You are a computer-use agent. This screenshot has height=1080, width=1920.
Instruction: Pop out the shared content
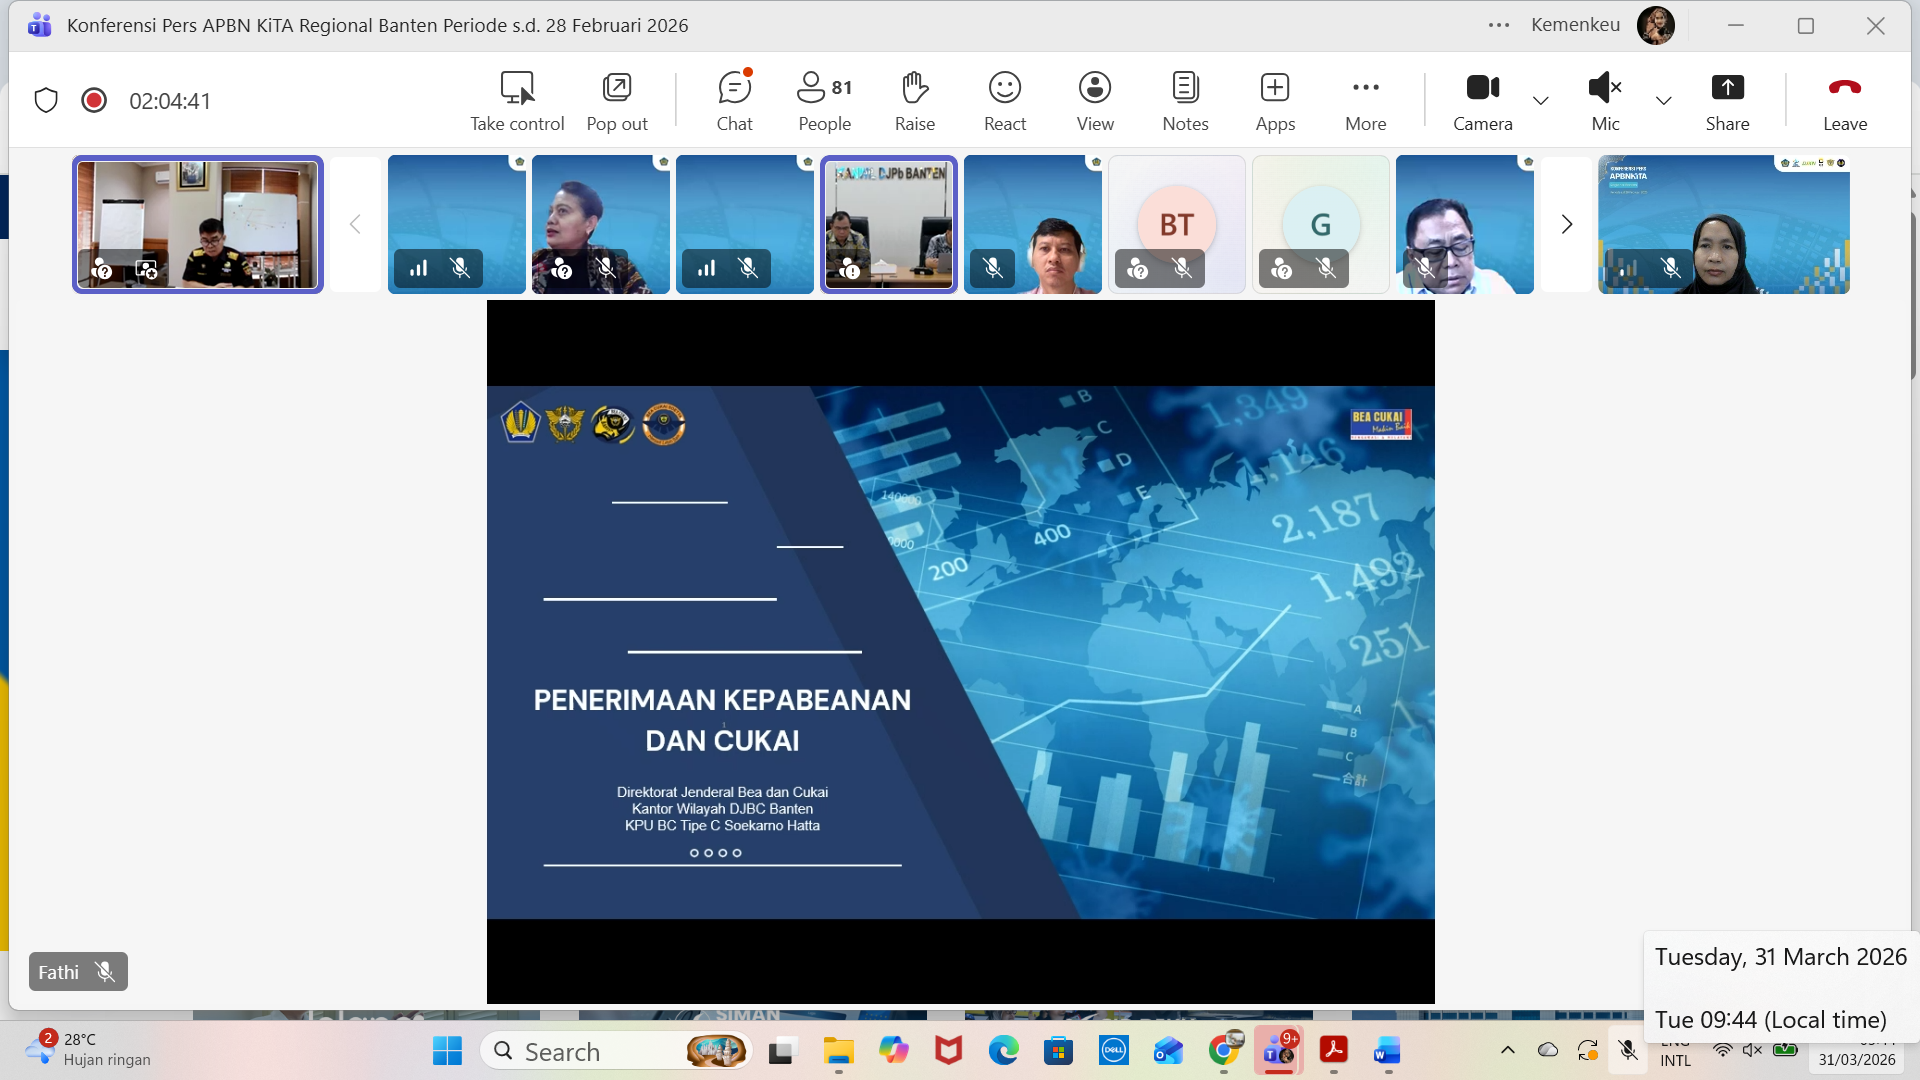[617, 100]
